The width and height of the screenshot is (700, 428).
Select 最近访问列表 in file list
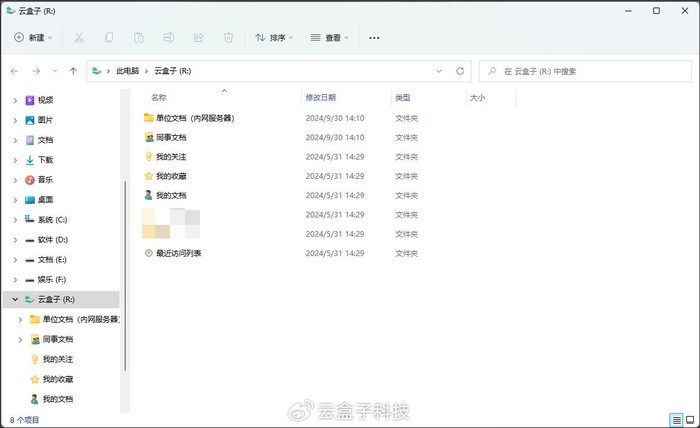pos(173,253)
